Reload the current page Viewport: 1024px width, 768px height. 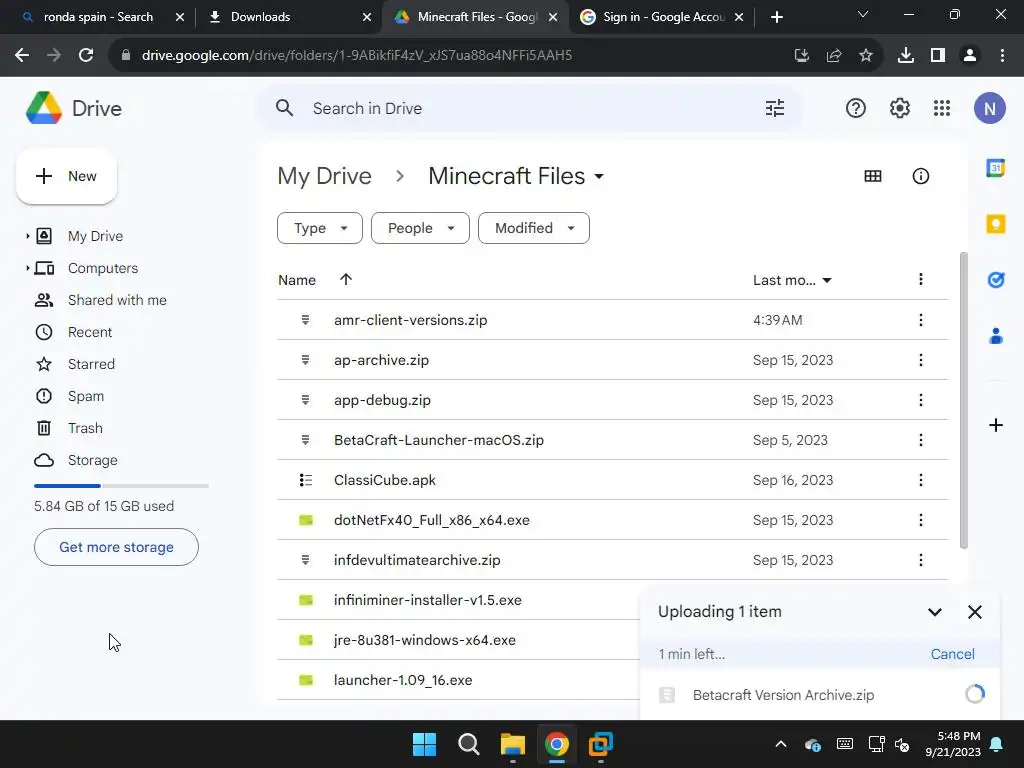pos(86,56)
